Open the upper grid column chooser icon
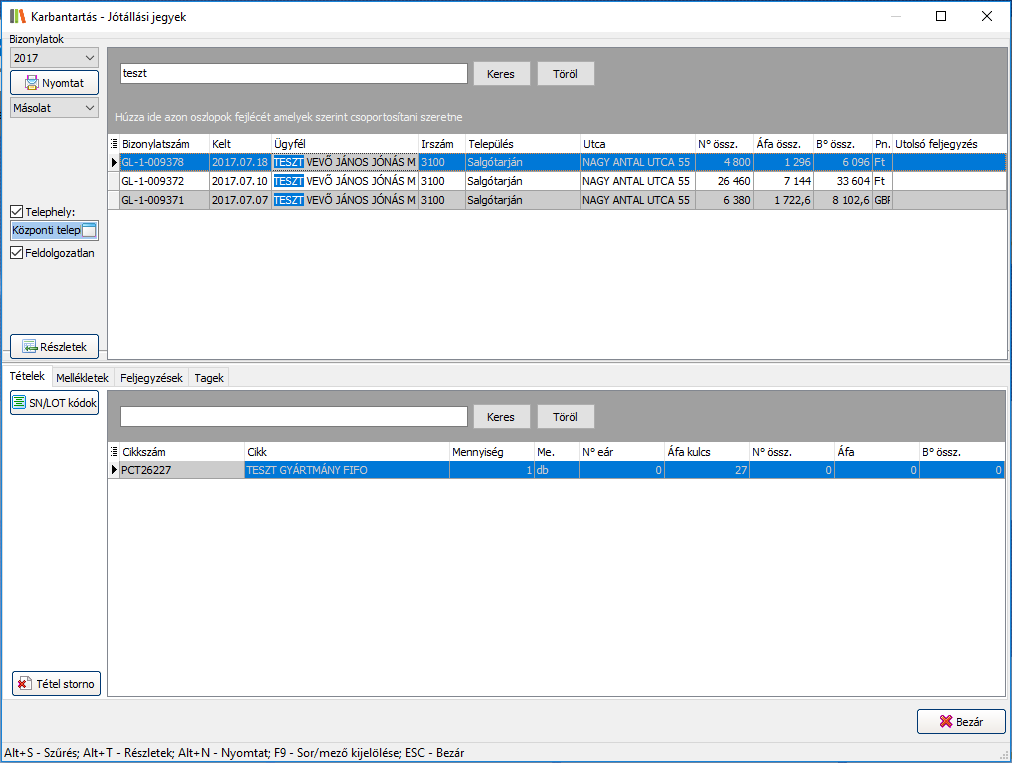The image size is (1012, 763). coord(113,144)
